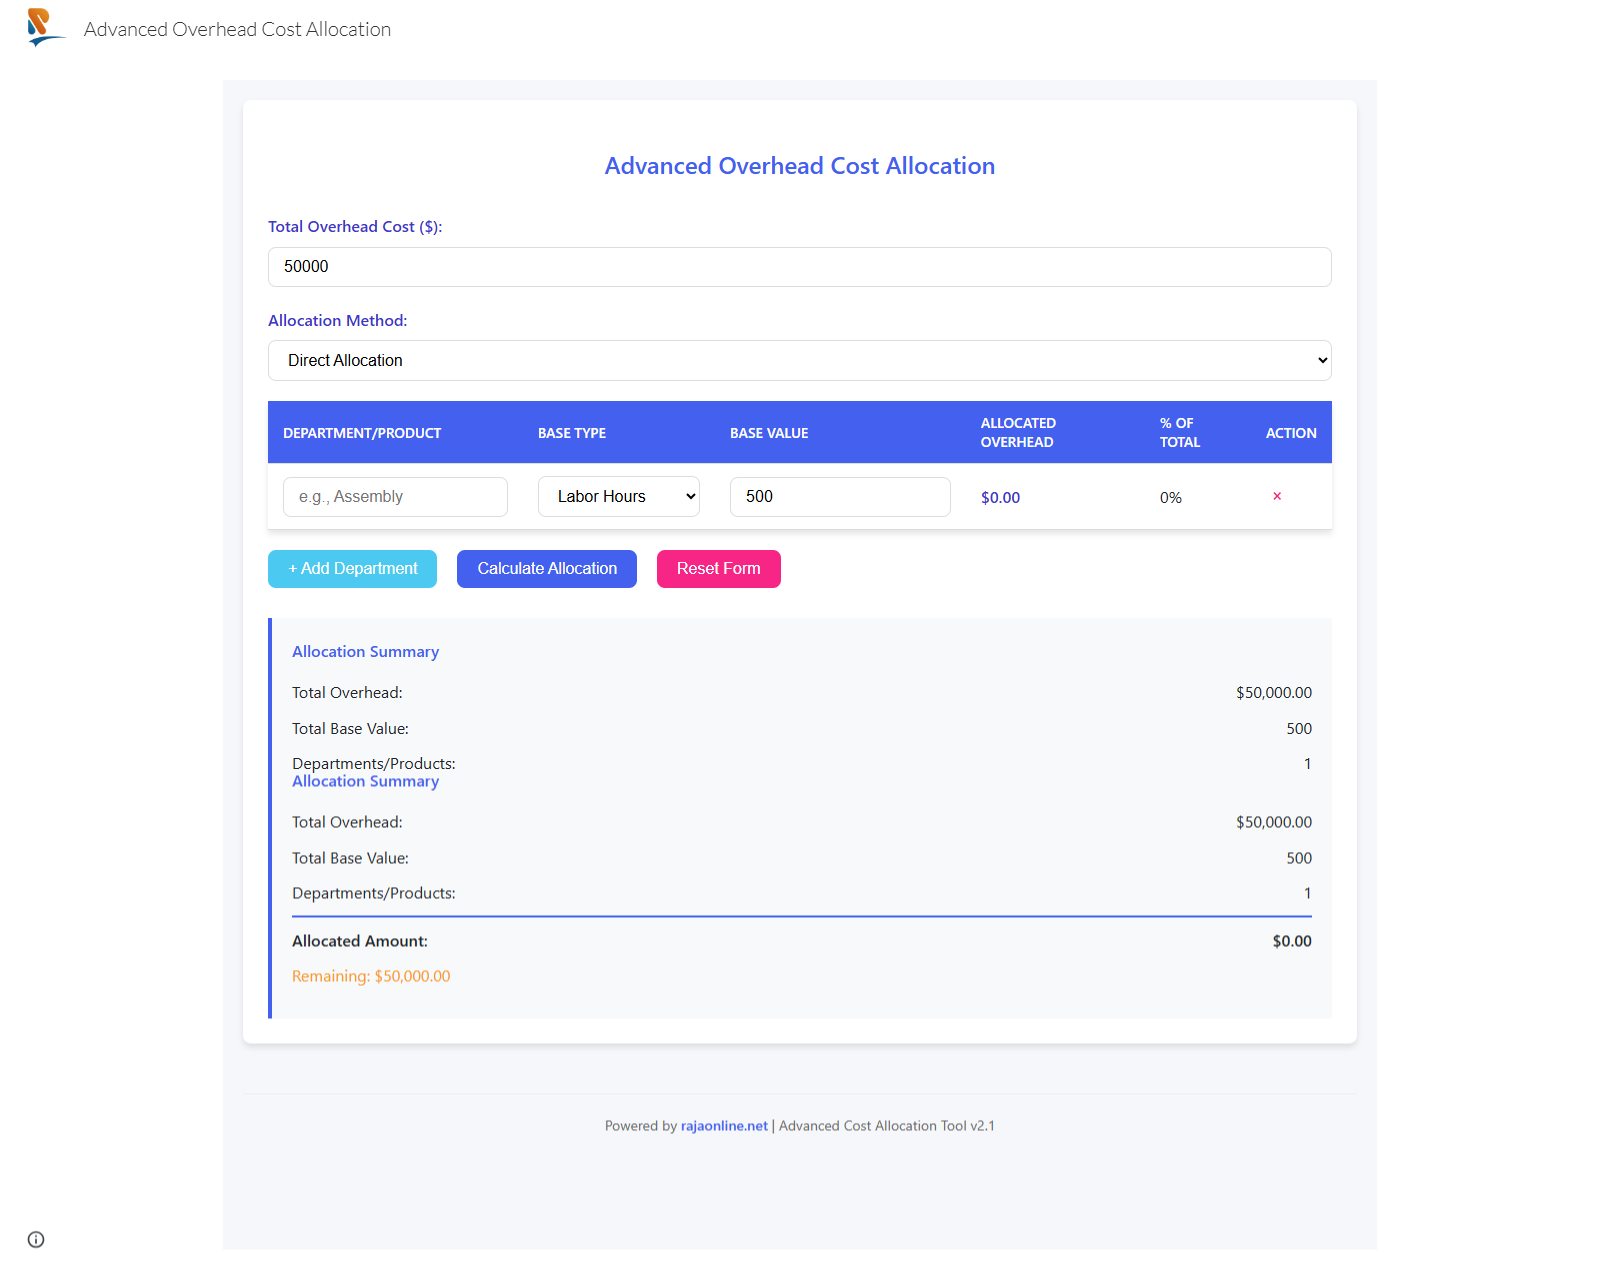This screenshot has height=1273, width=1600.
Task: Open the Allocation Method dropdown
Action: click(800, 360)
